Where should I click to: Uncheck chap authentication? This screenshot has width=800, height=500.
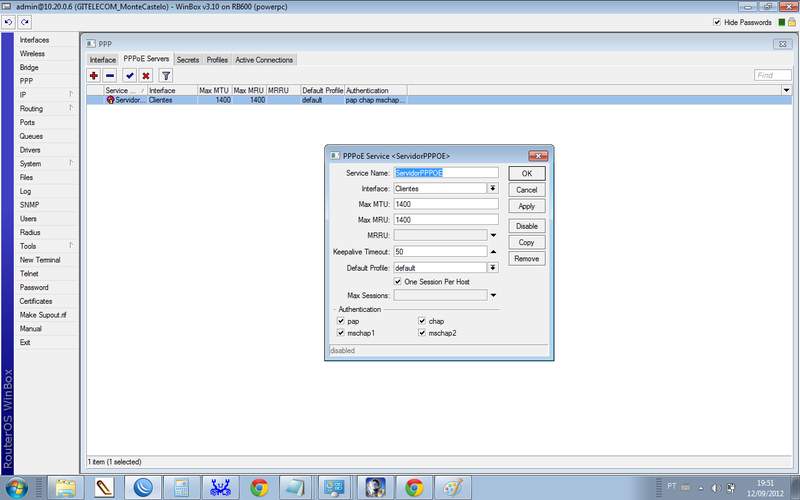pos(422,321)
